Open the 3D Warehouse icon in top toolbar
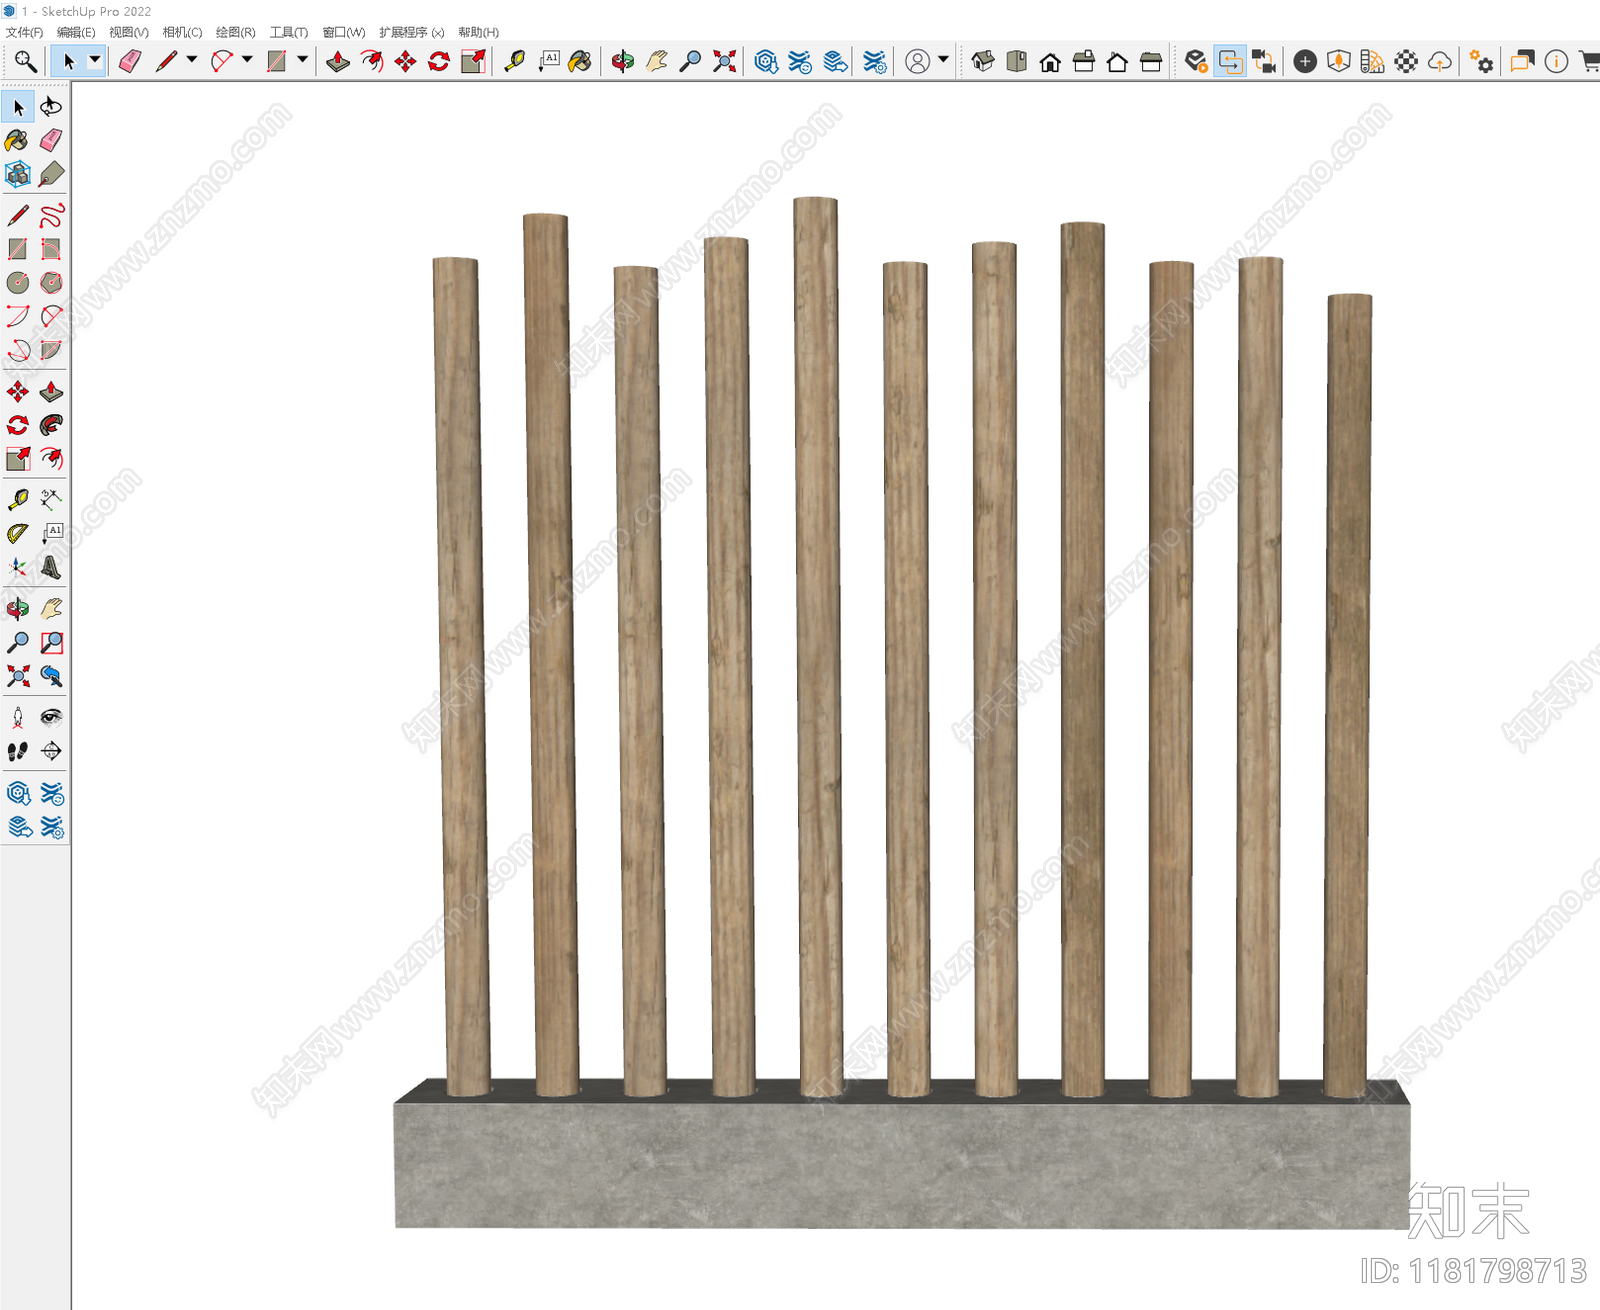Screen dimensions: 1600x1310 [766, 62]
